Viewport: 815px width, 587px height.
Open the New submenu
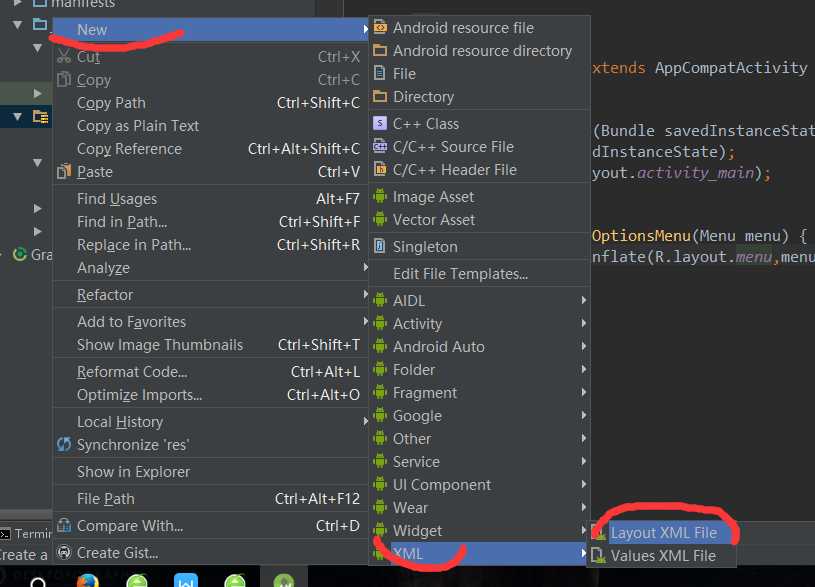211,30
